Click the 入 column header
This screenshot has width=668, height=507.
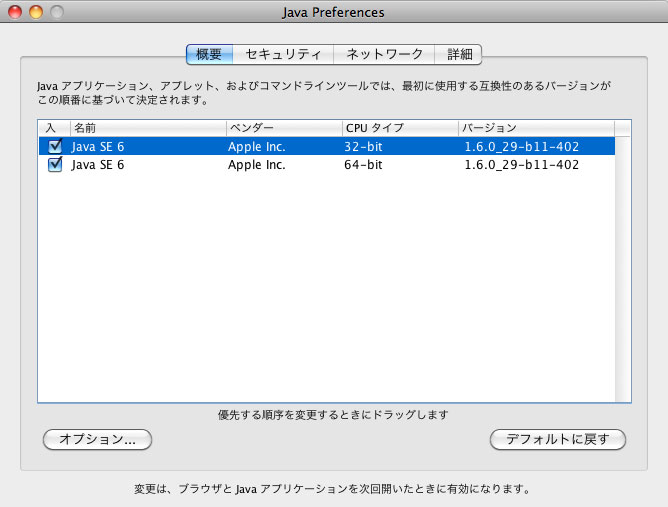(53, 128)
